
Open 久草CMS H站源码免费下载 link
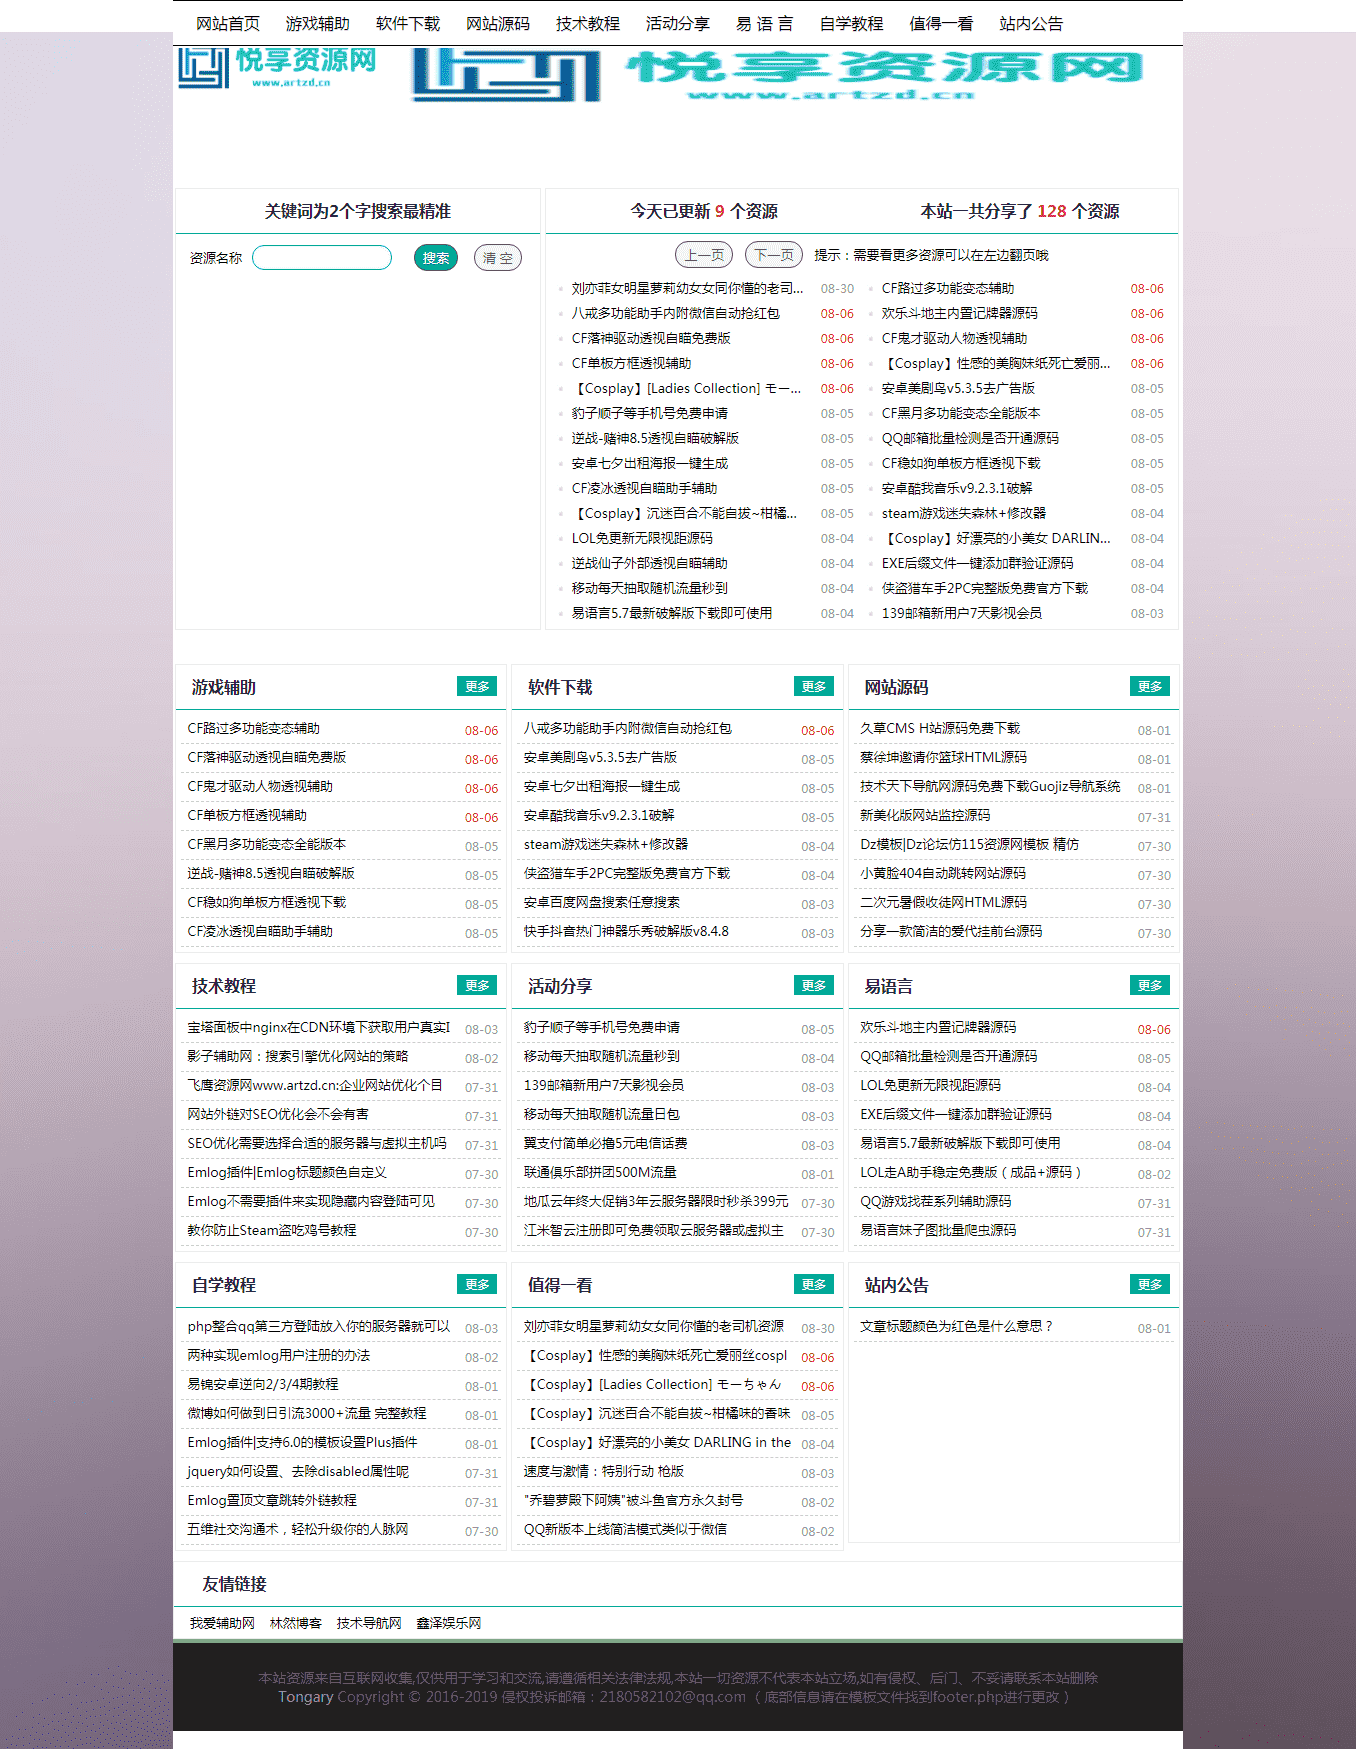pos(940,728)
